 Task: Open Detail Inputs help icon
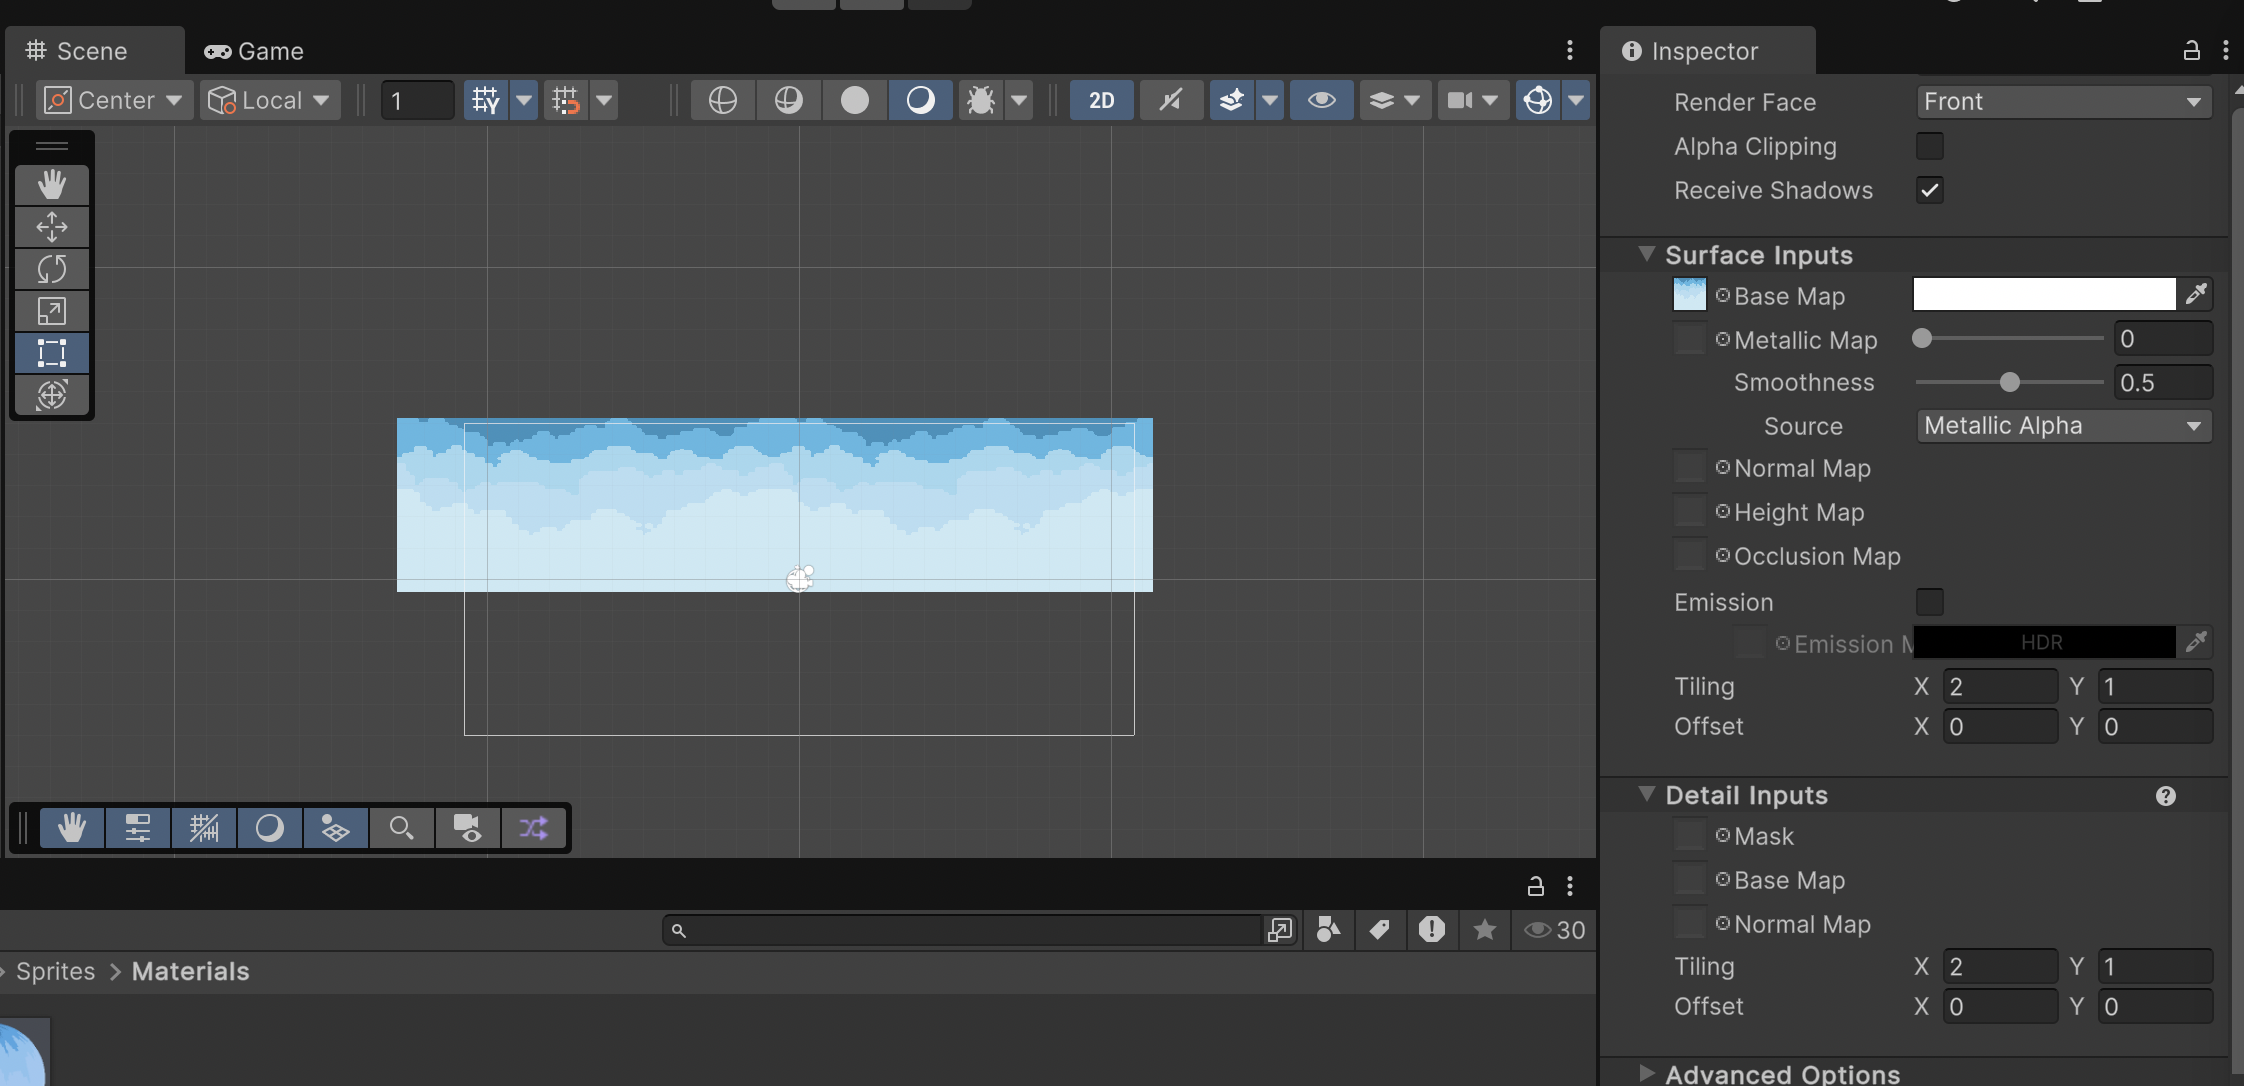click(2165, 796)
